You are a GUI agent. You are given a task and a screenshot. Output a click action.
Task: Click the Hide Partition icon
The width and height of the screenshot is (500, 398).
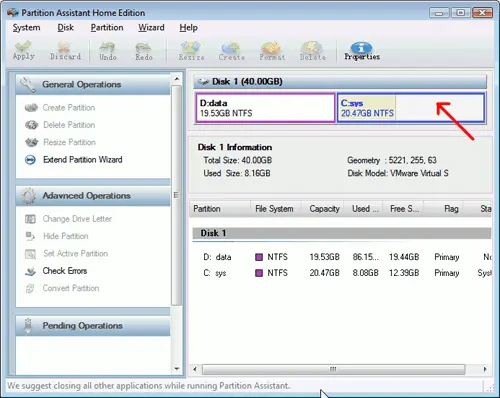pos(30,236)
